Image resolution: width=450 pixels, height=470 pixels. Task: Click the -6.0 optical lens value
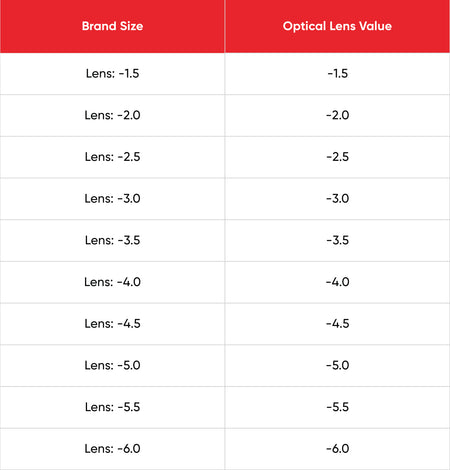(337, 448)
